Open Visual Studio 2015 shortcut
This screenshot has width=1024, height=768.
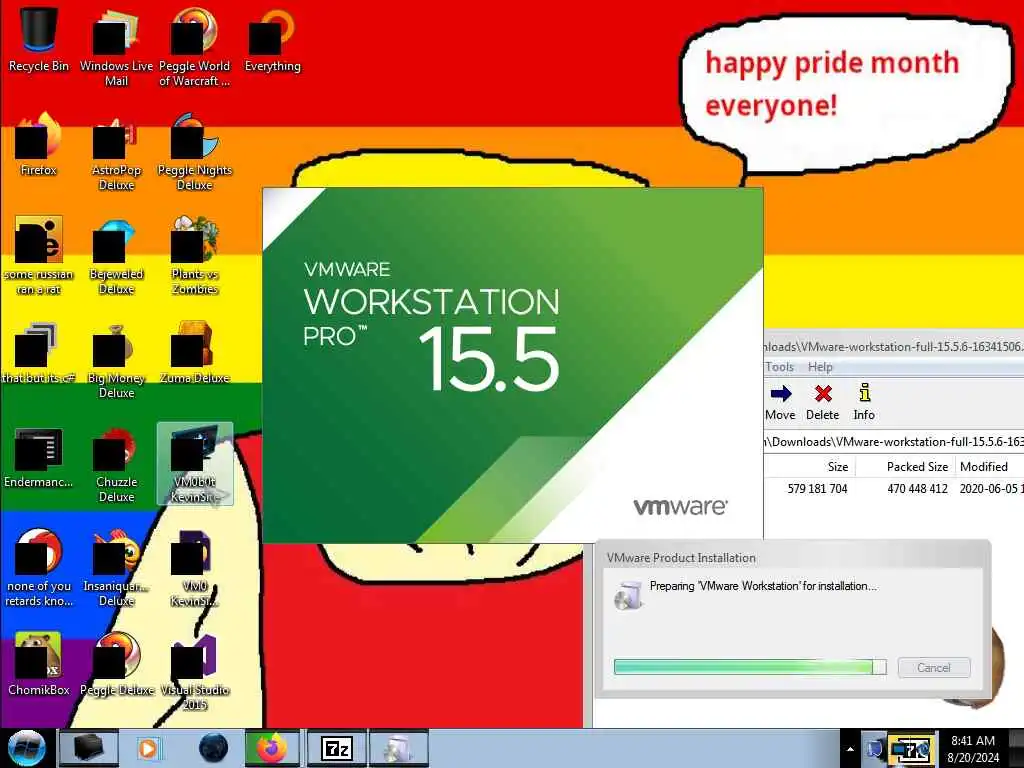194,673
